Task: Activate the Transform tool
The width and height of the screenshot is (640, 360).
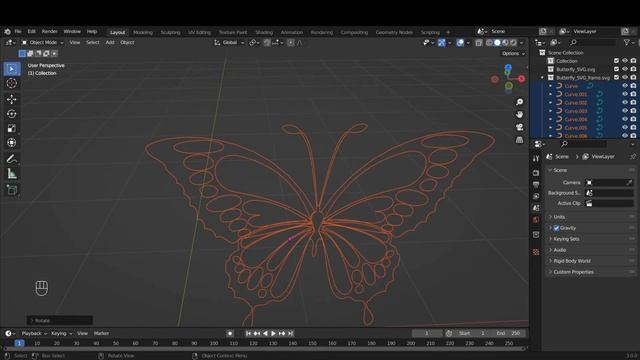Action: coord(11,142)
